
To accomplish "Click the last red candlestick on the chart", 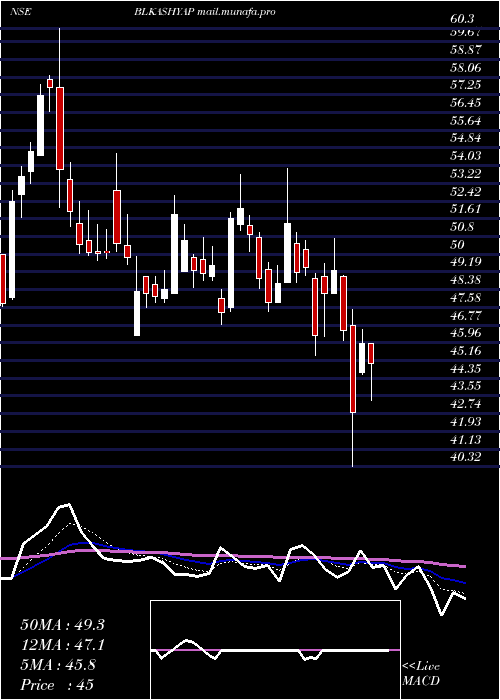I will pyautogui.click(x=371, y=353).
